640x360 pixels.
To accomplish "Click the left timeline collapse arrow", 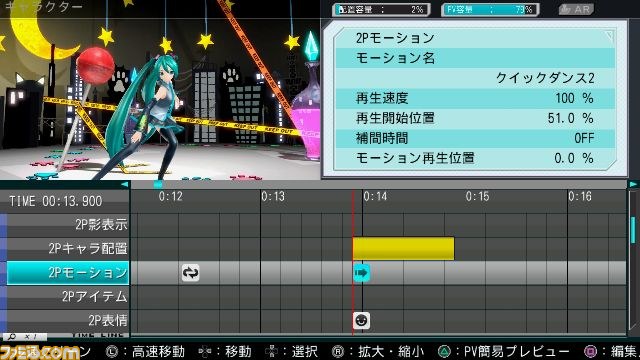I will pos(124,184).
